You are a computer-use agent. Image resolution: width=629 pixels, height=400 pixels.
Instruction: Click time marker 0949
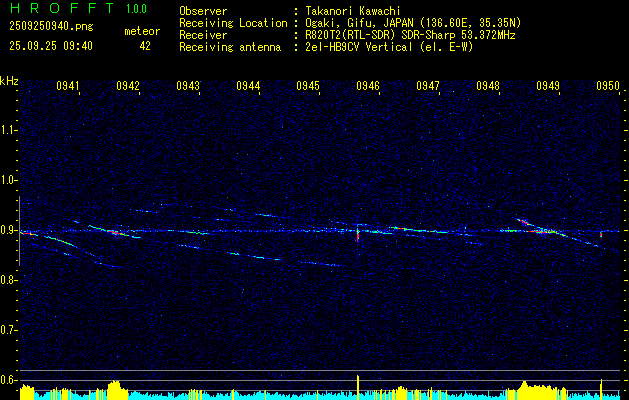tap(548, 85)
